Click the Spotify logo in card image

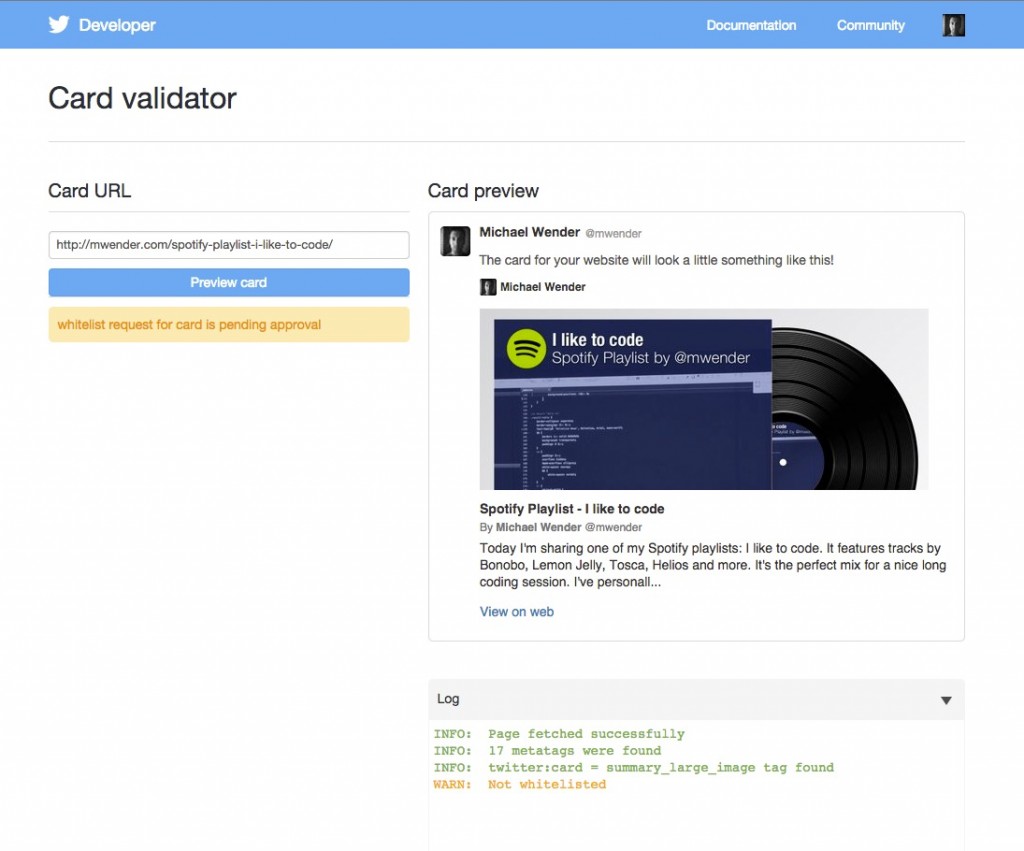coord(526,348)
